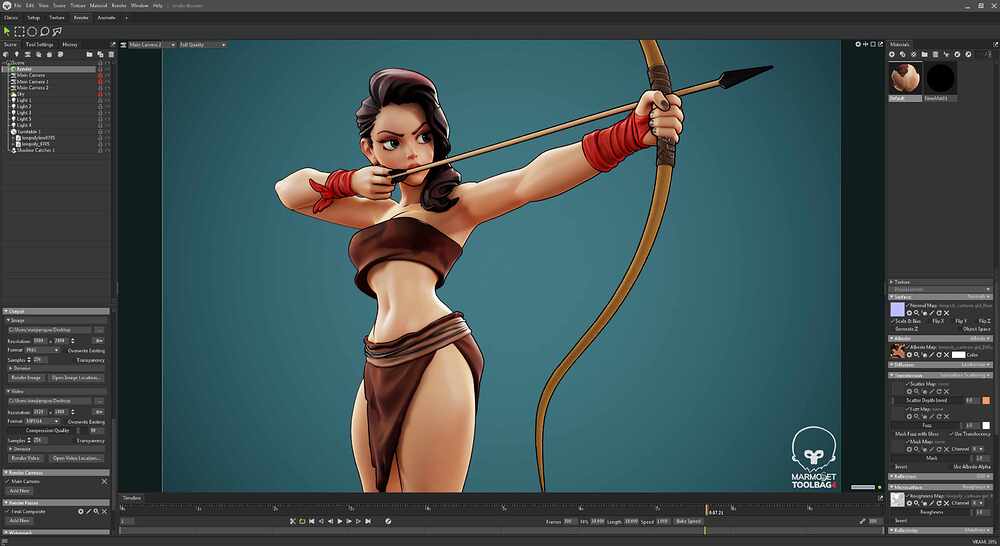The width and height of the screenshot is (1000, 546).
Task: Open the image Format PNG dropdown
Action: (43, 350)
